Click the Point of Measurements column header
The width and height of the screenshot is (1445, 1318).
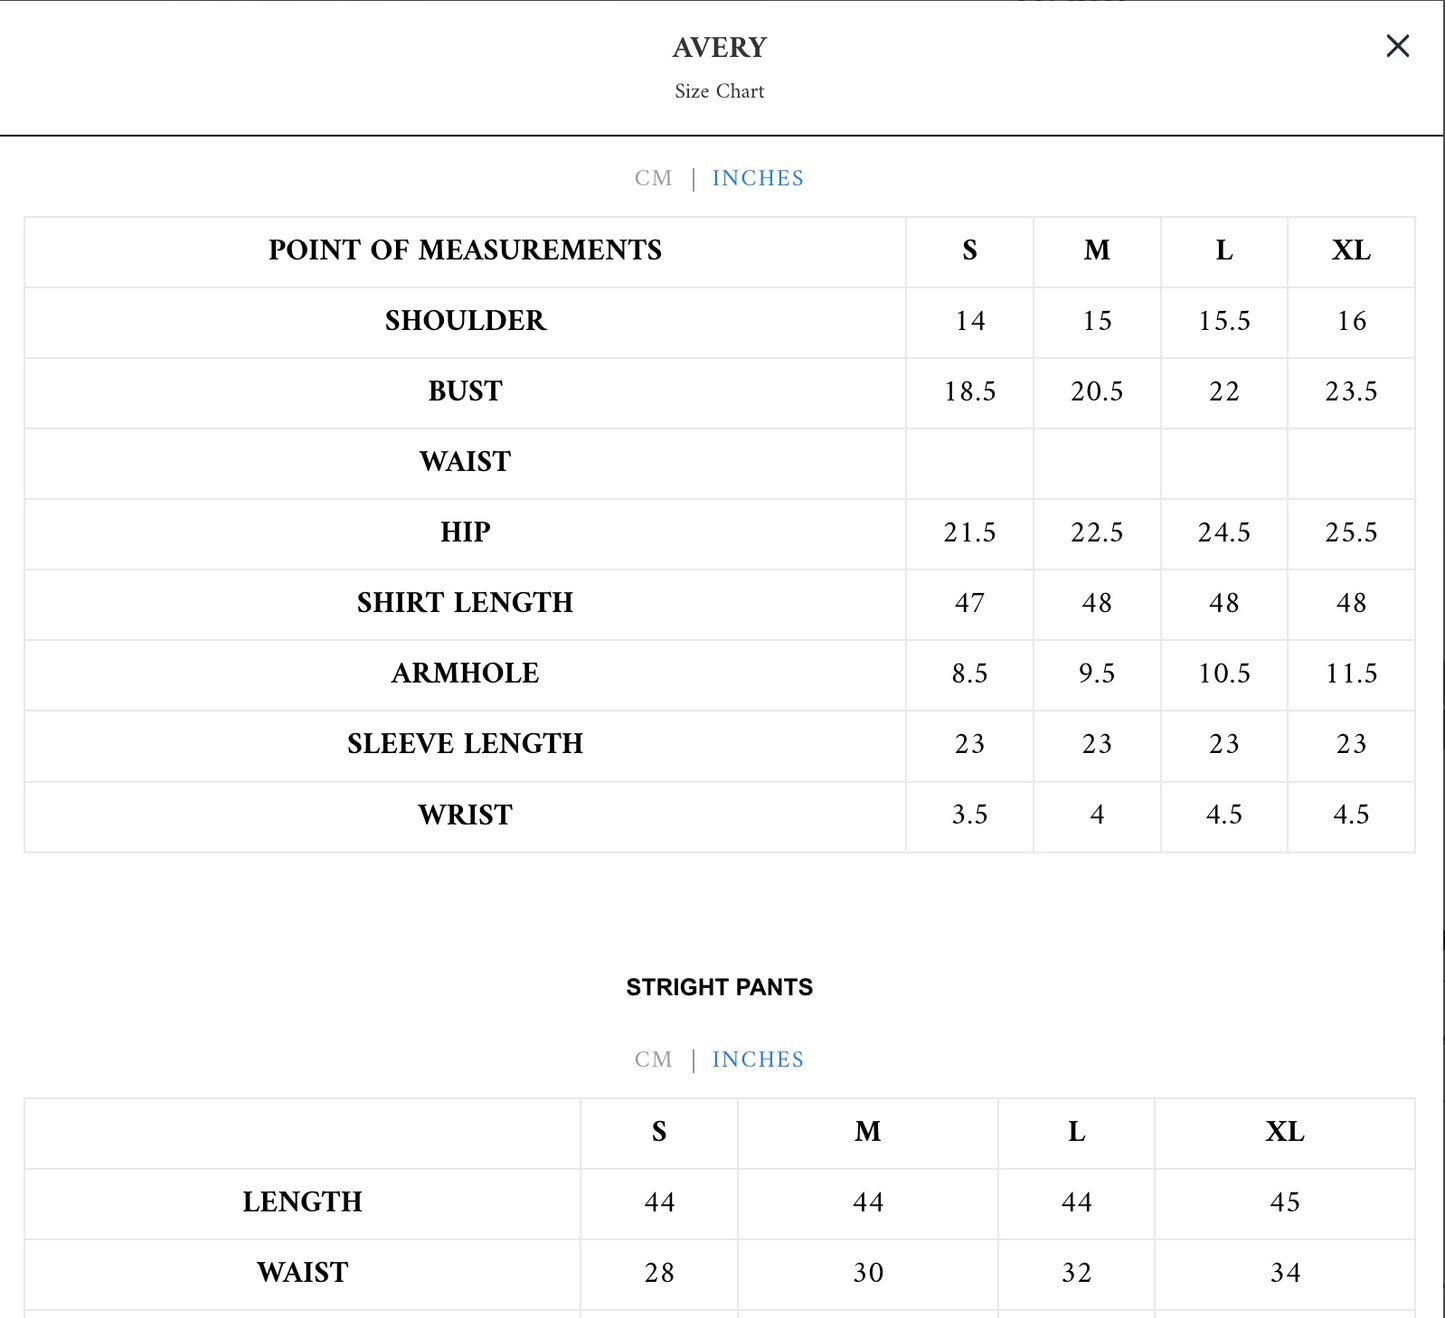click(x=465, y=250)
